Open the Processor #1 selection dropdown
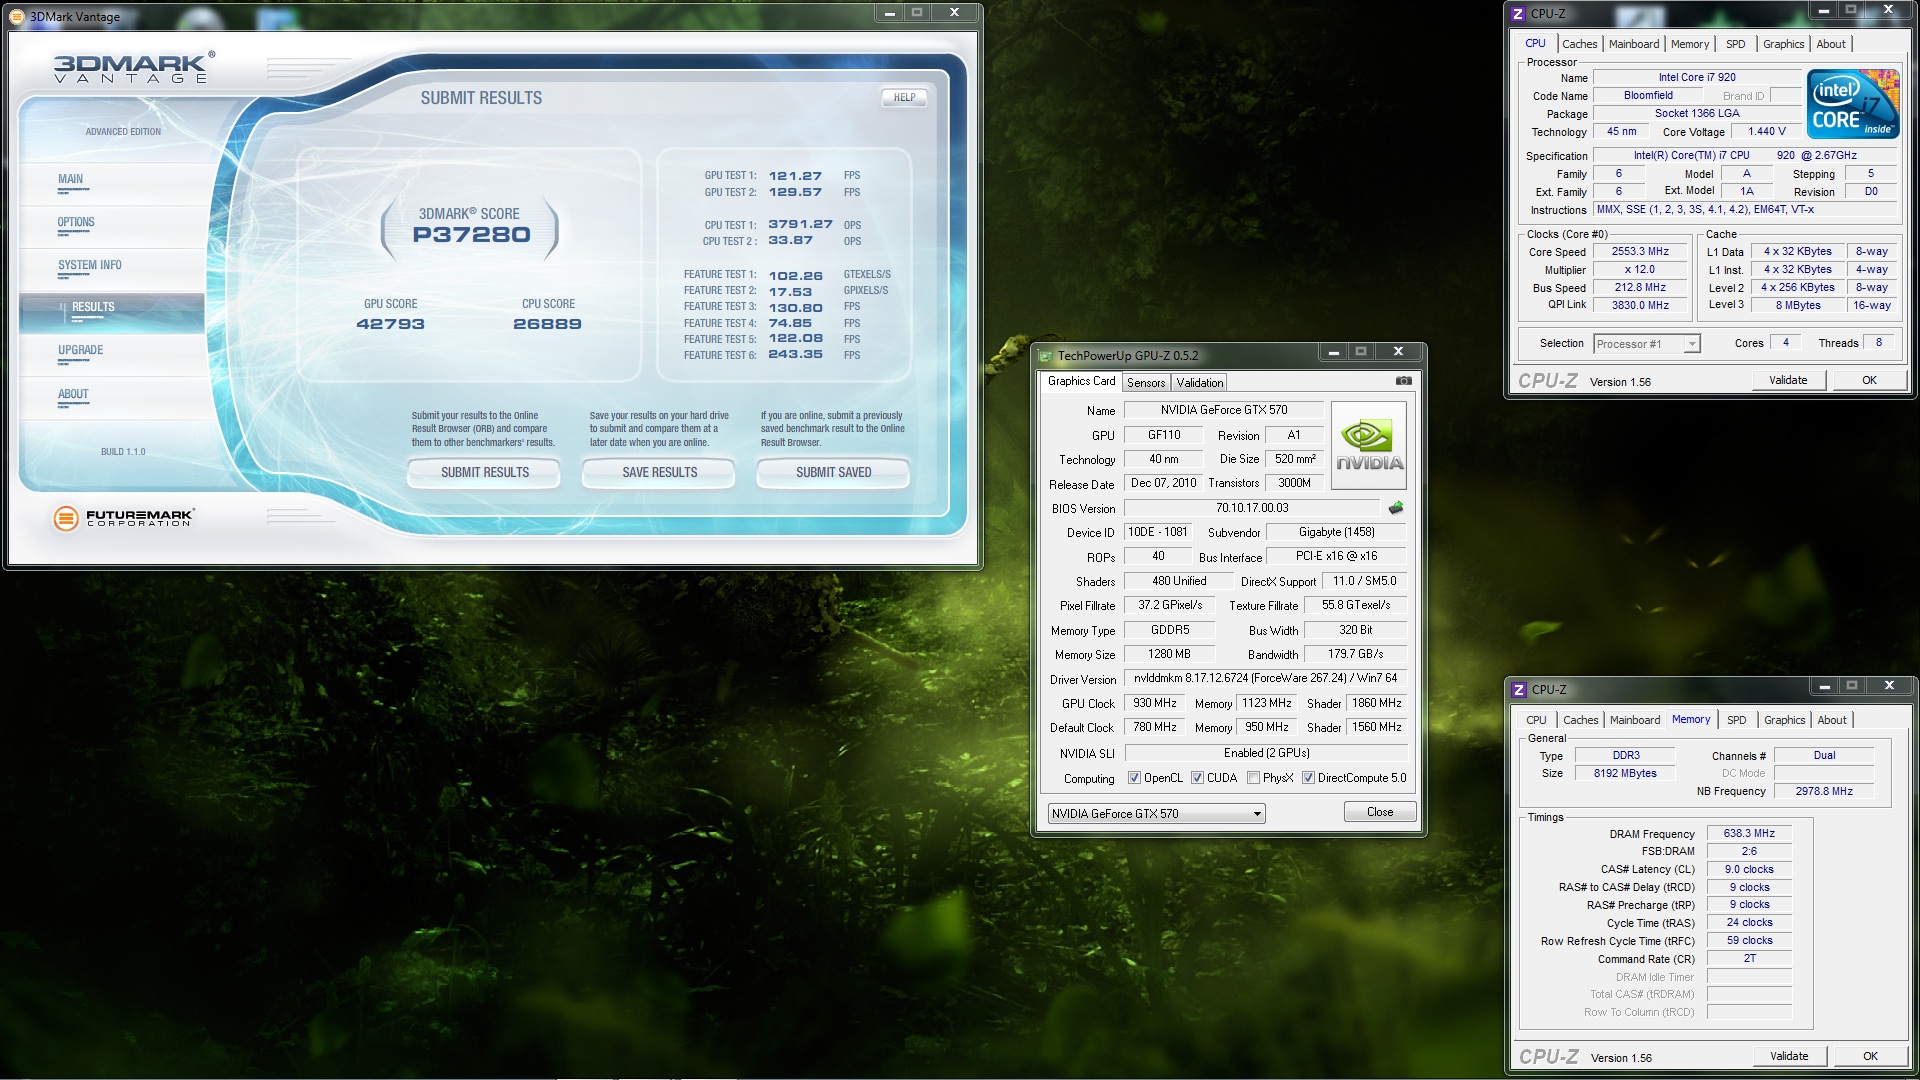This screenshot has width=1920, height=1080. pyautogui.click(x=1646, y=344)
